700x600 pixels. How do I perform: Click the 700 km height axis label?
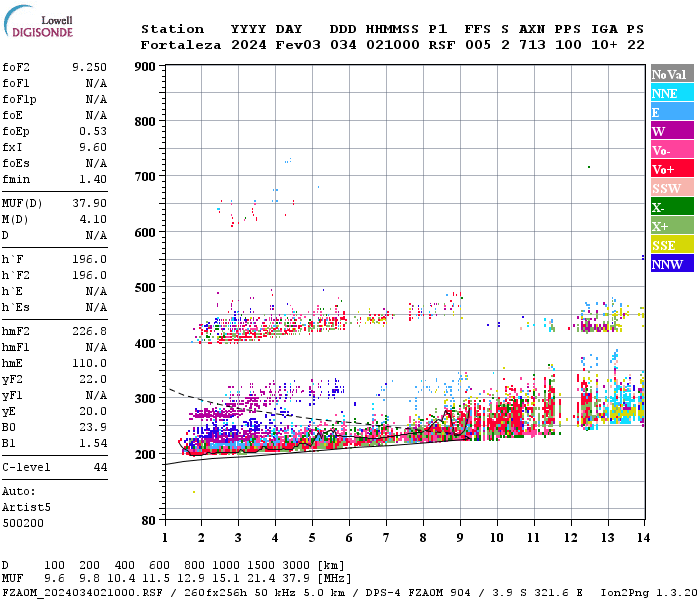[145, 177]
